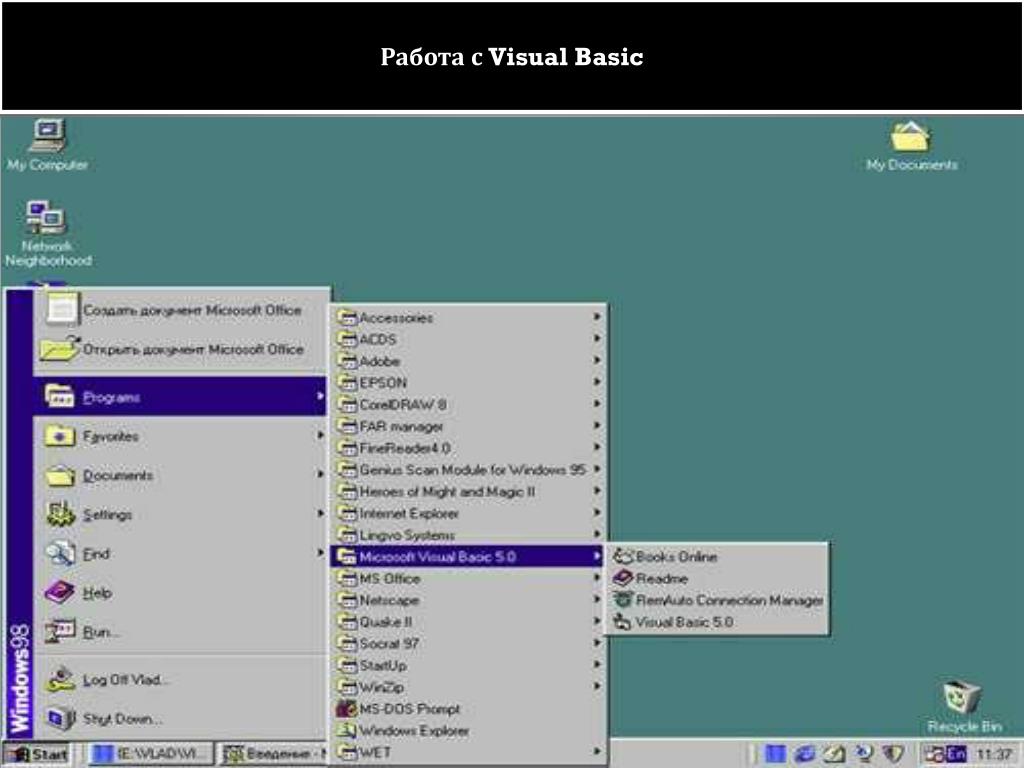Click the Start button

pos(39,755)
